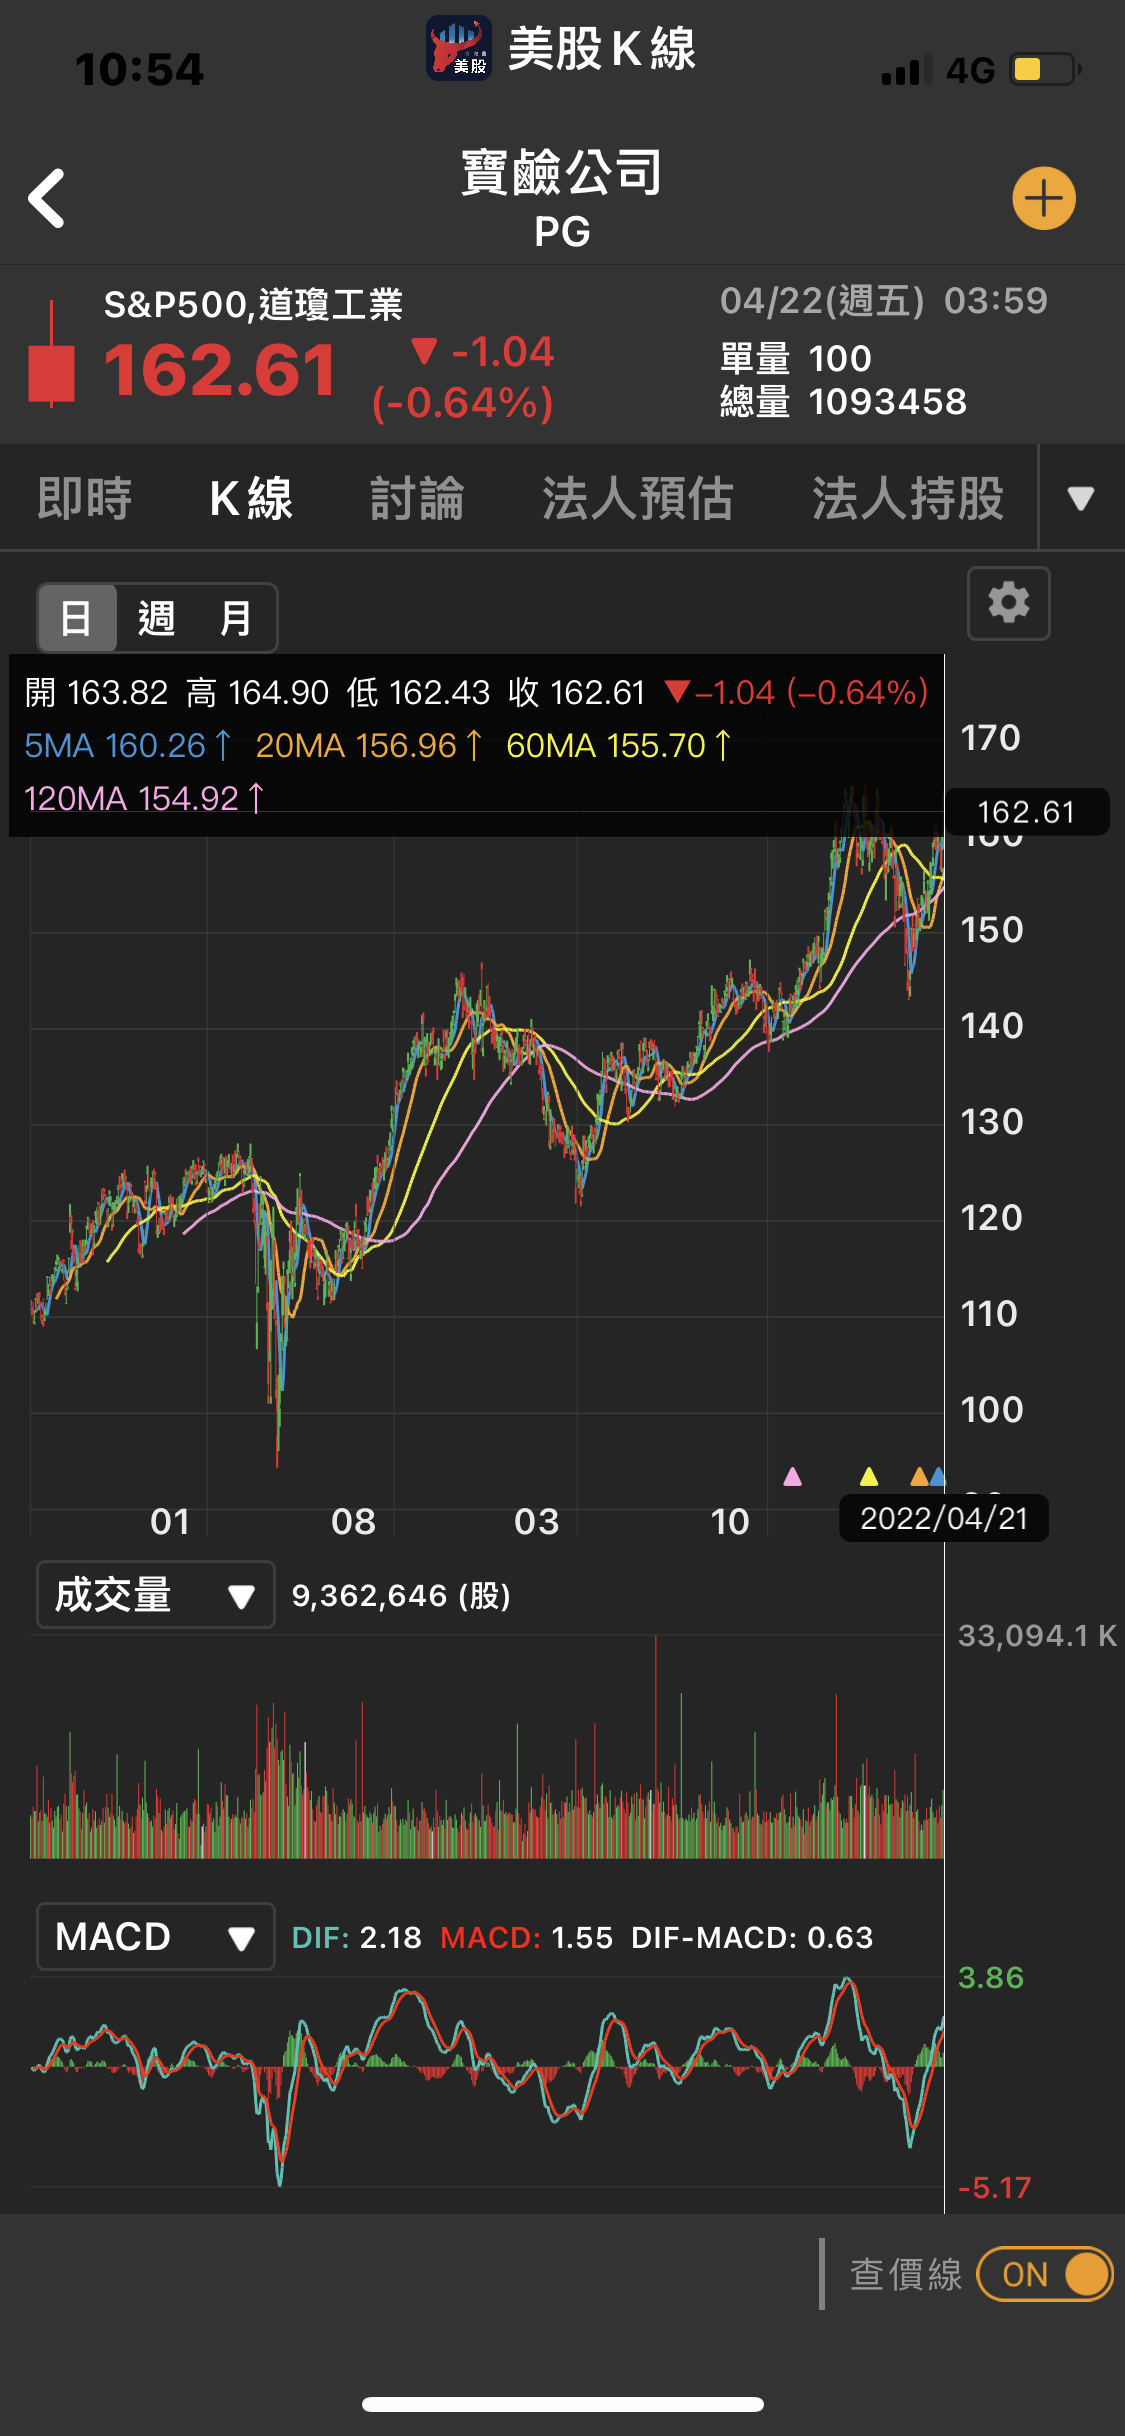Viewport: 1125px width, 2436px height.
Task: Open the 成交量 indicator dropdown
Action: pos(156,1595)
